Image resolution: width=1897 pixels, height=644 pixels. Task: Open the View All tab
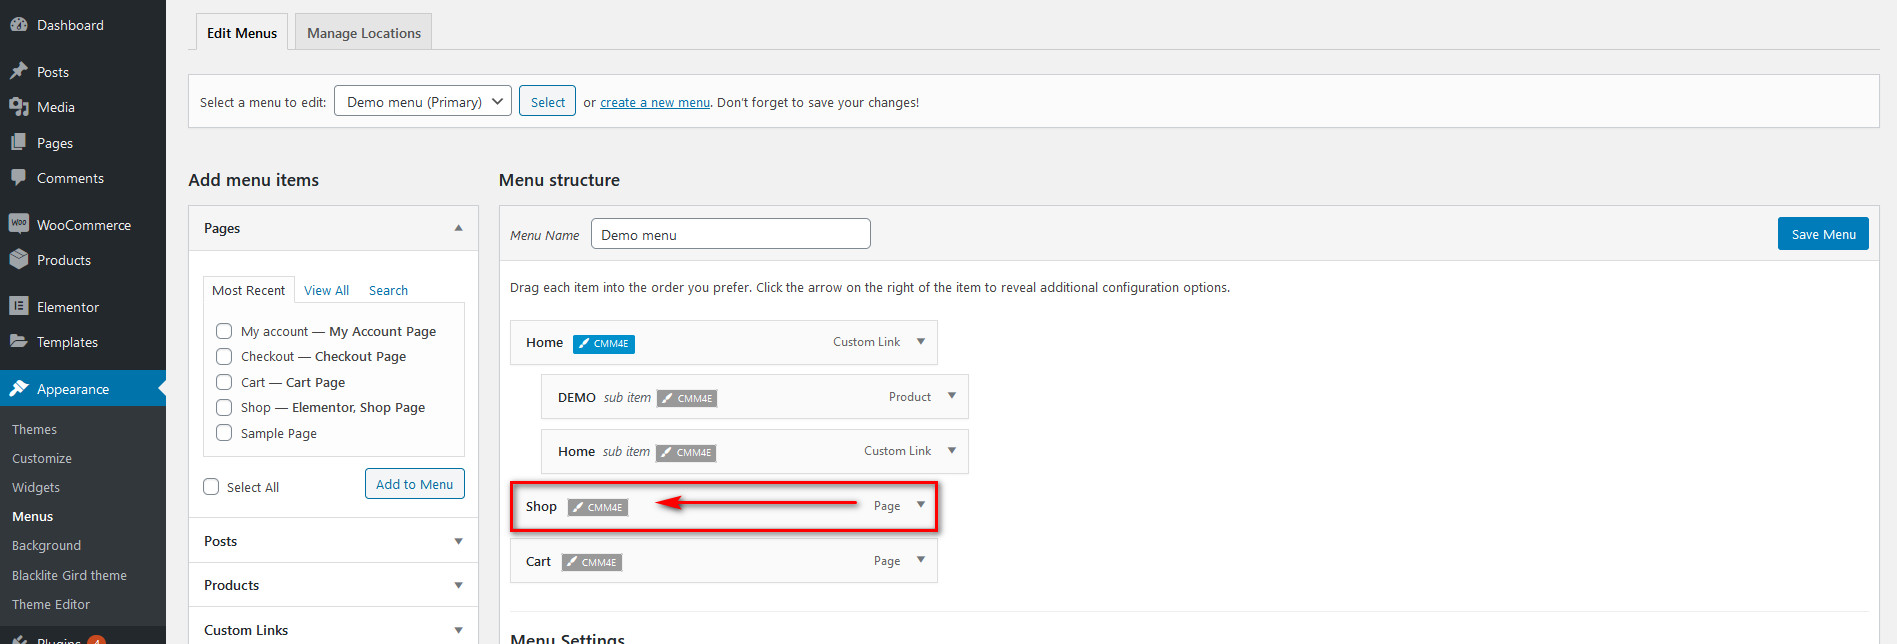326,290
